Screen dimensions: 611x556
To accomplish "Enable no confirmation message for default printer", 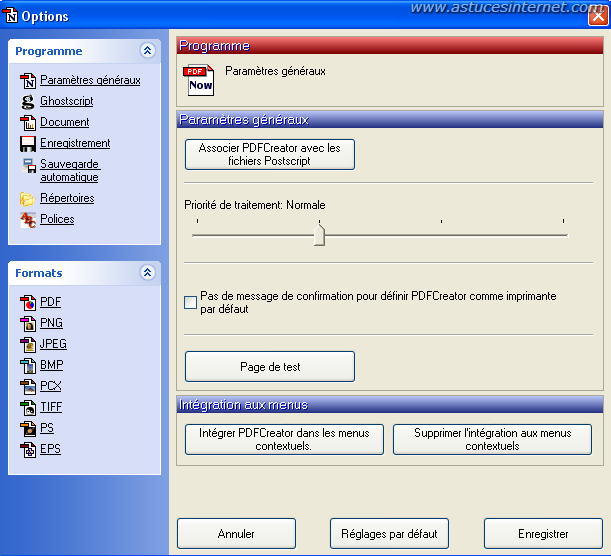I will point(190,302).
